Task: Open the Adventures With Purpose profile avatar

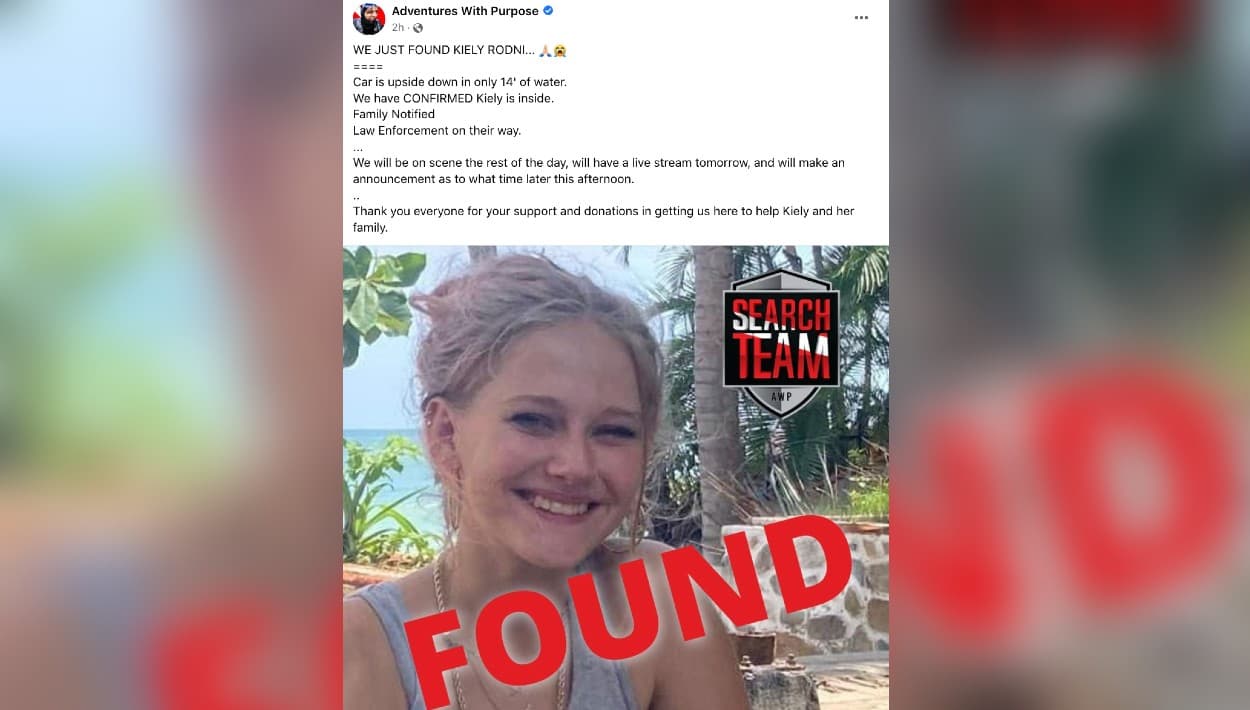Action: click(x=369, y=18)
